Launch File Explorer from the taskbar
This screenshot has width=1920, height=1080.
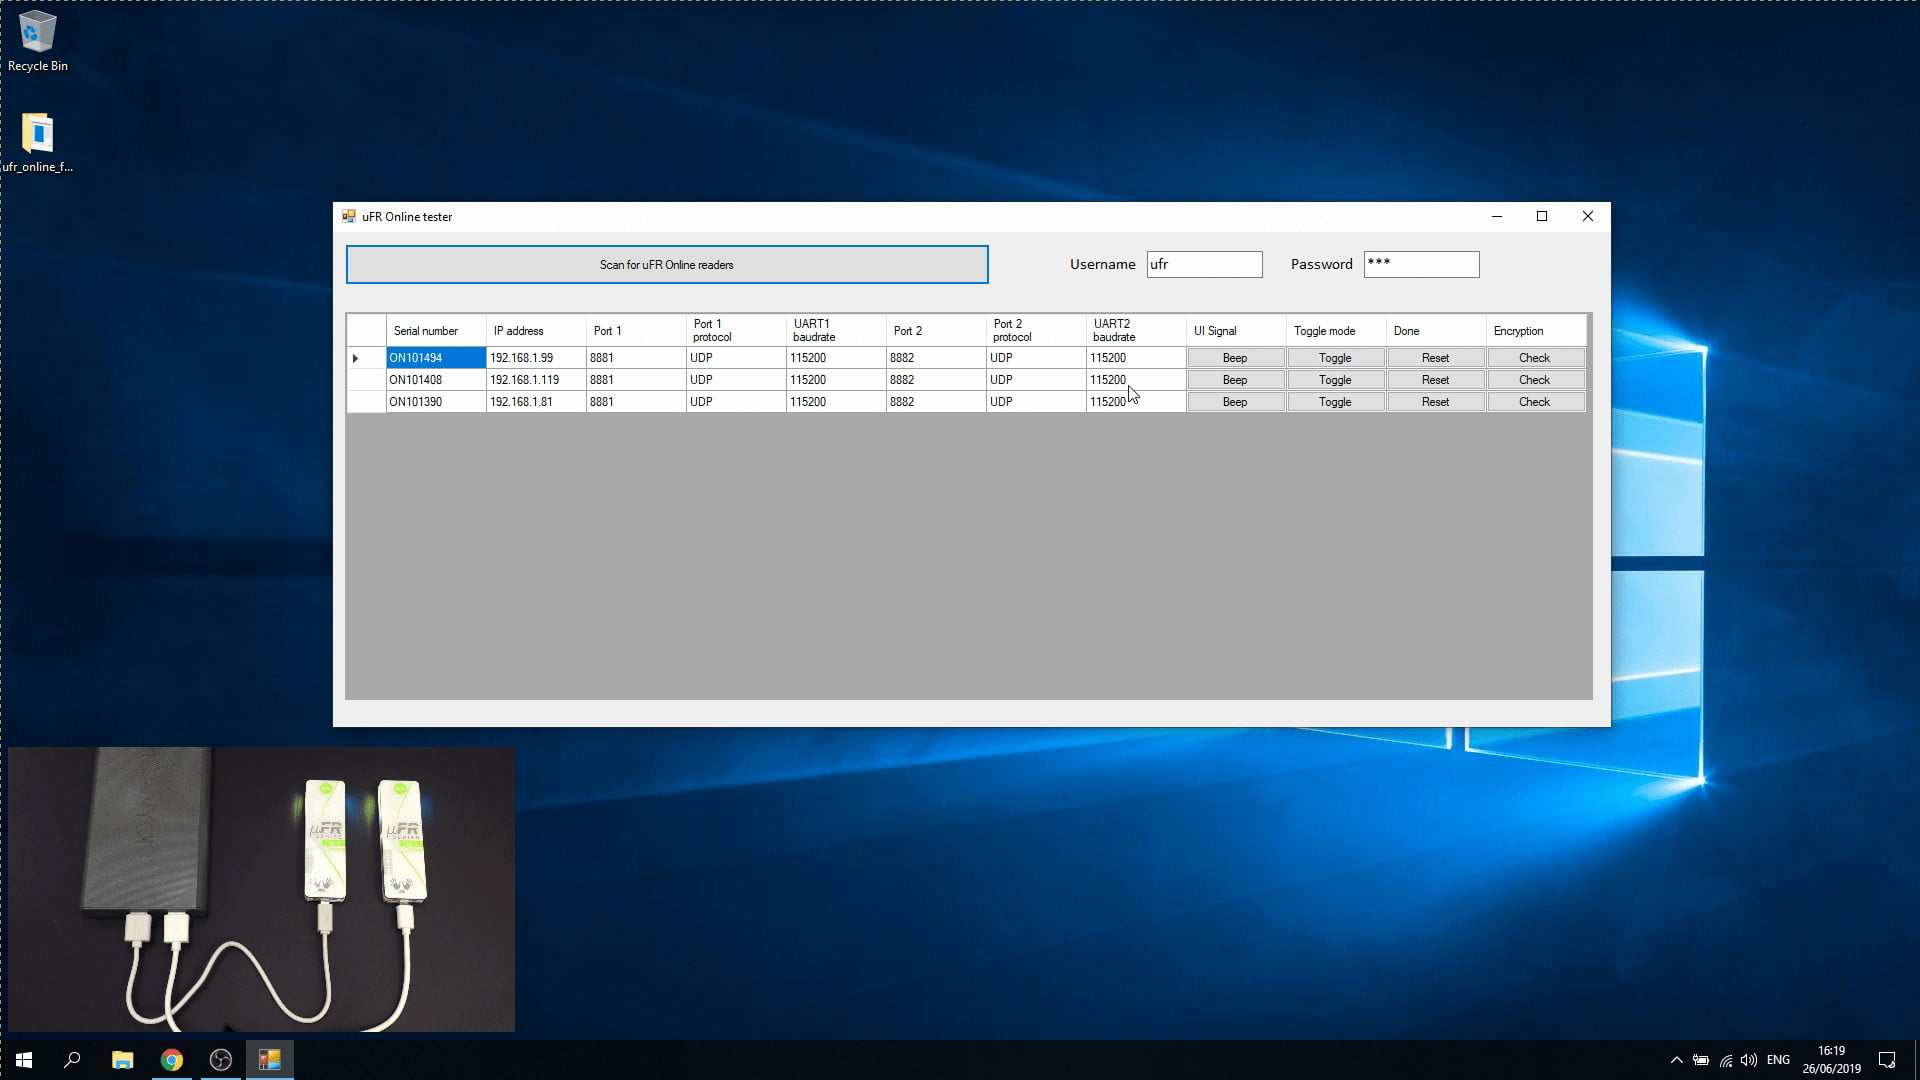coord(122,1060)
